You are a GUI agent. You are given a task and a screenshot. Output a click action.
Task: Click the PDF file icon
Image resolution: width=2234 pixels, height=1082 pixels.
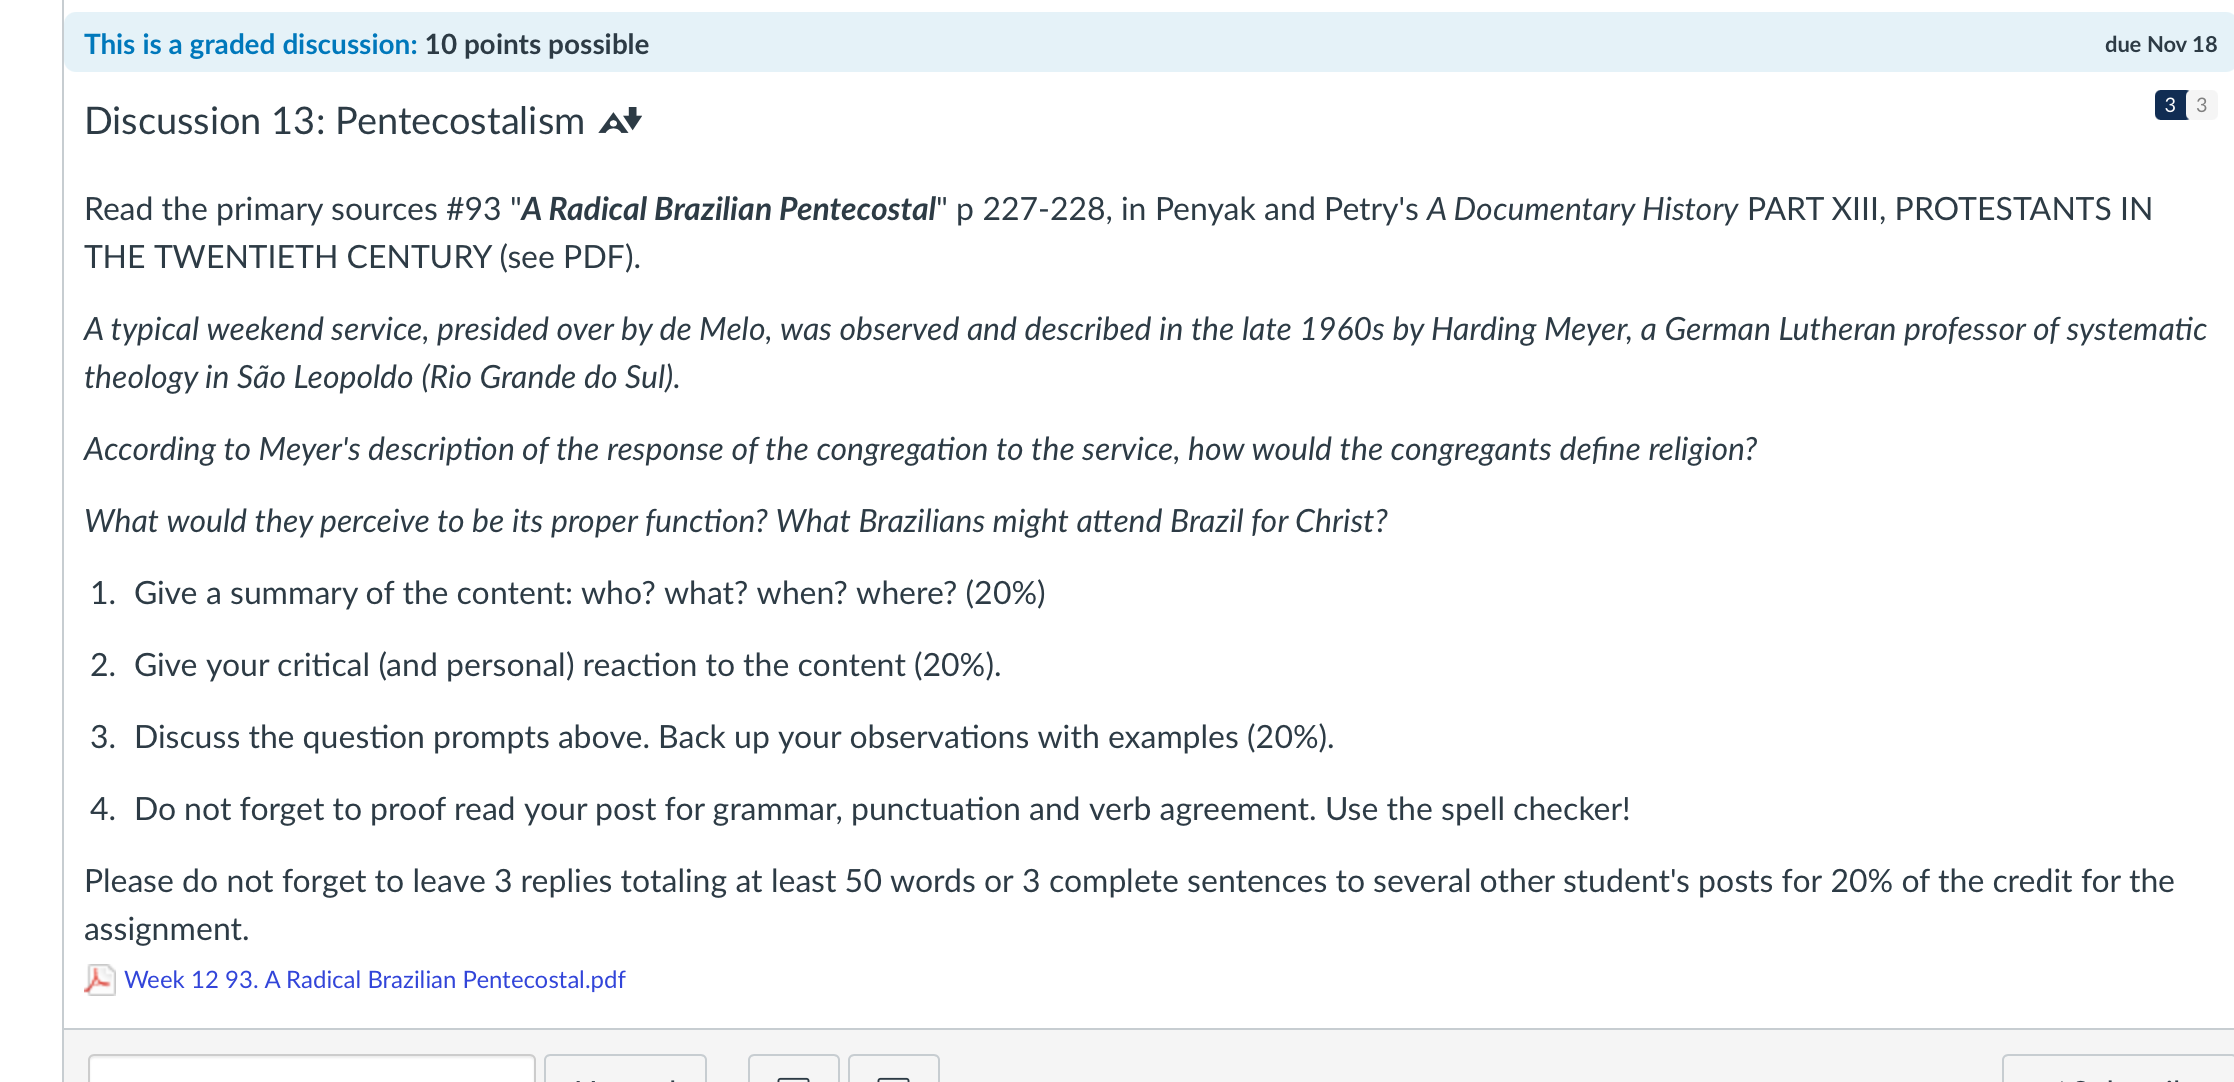99,979
